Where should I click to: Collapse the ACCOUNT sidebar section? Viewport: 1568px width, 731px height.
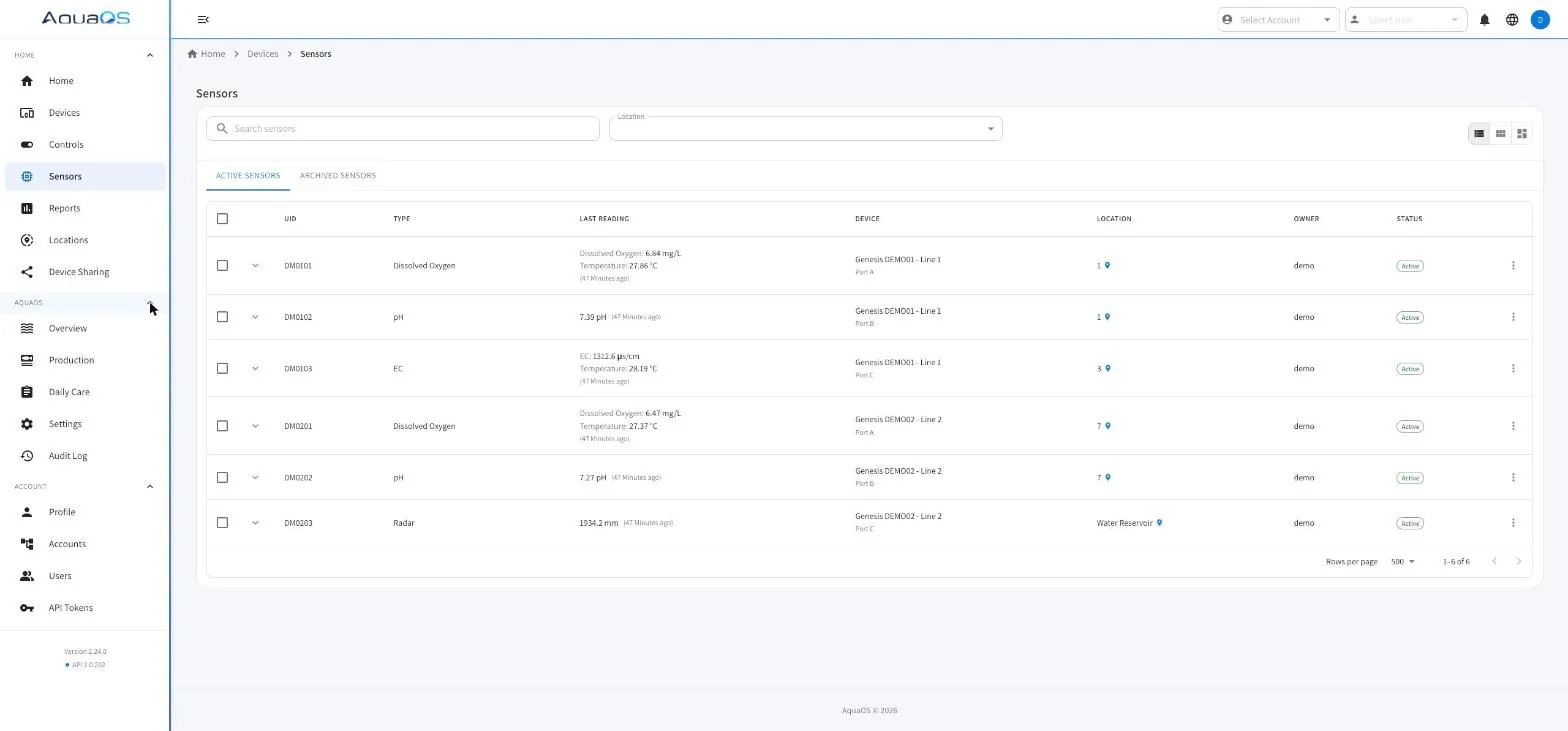(150, 487)
